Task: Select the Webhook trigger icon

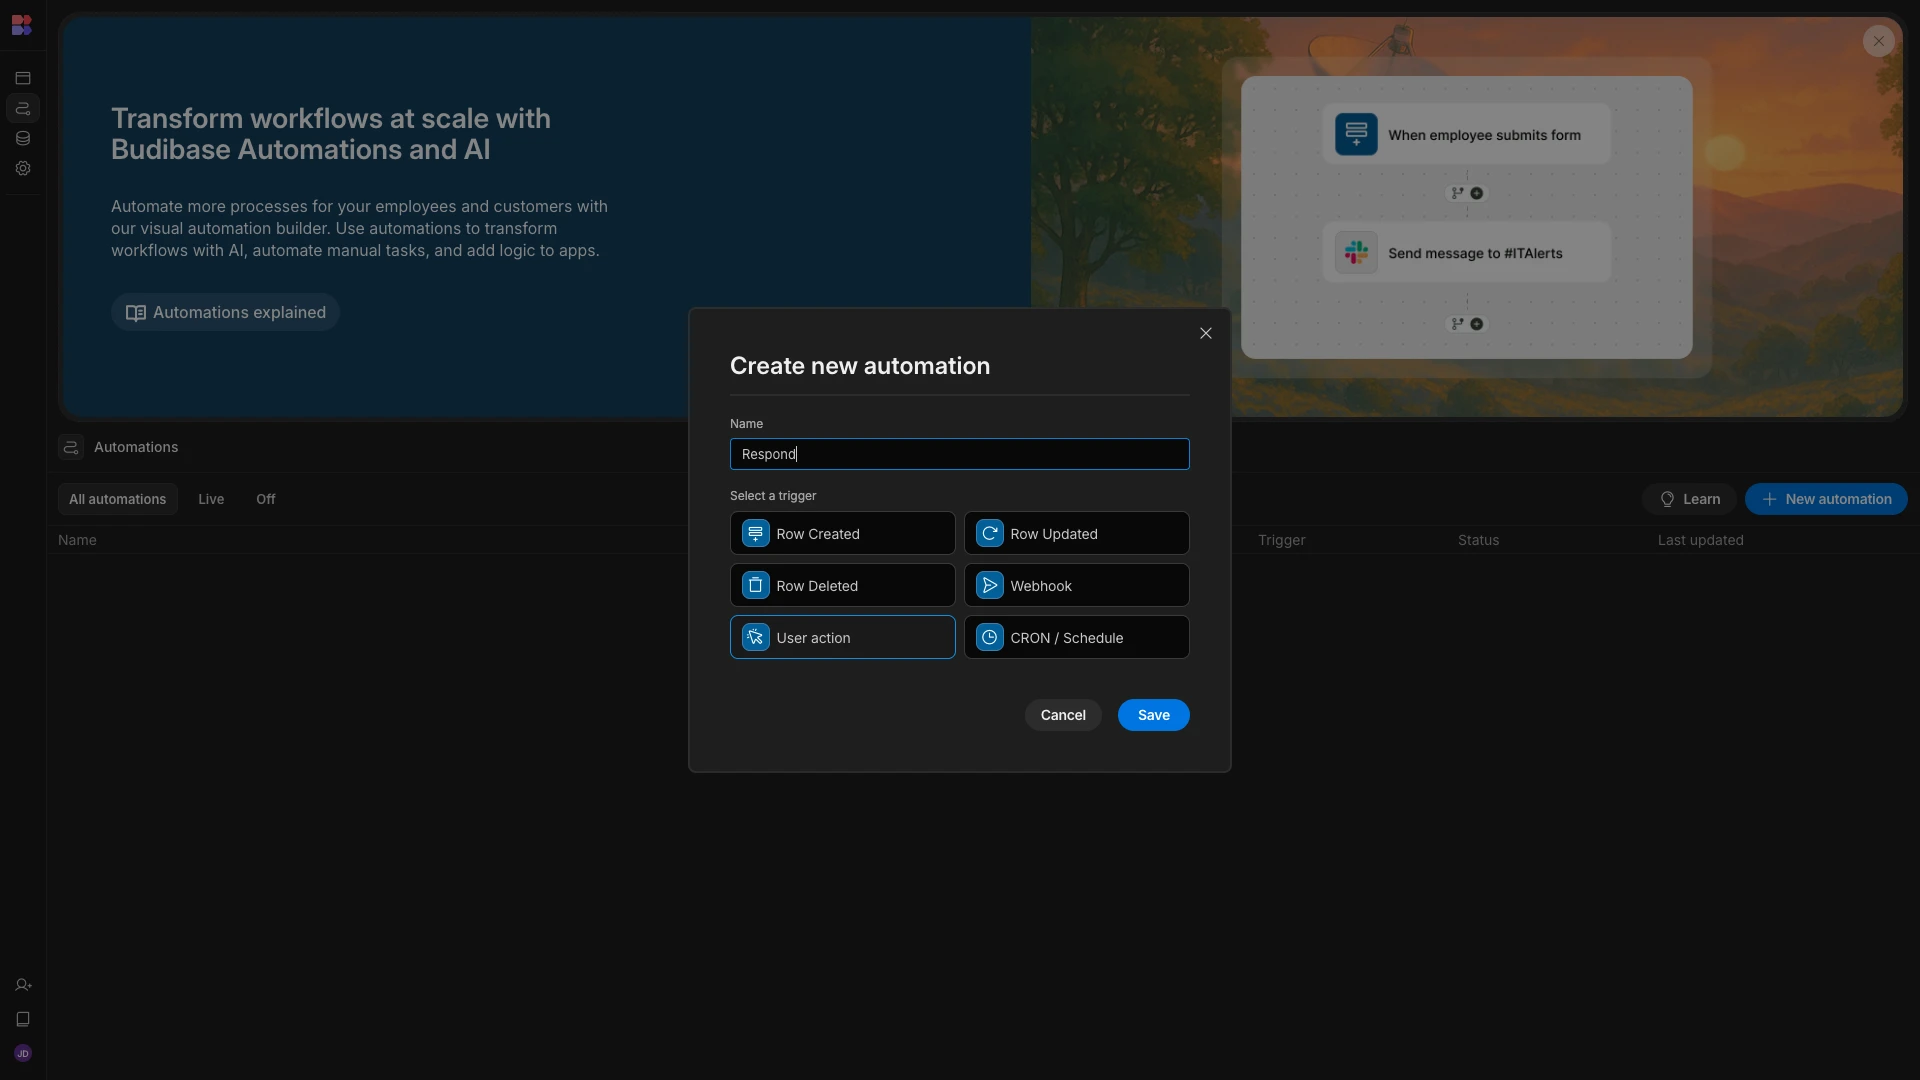Action: tap(989, 585)
